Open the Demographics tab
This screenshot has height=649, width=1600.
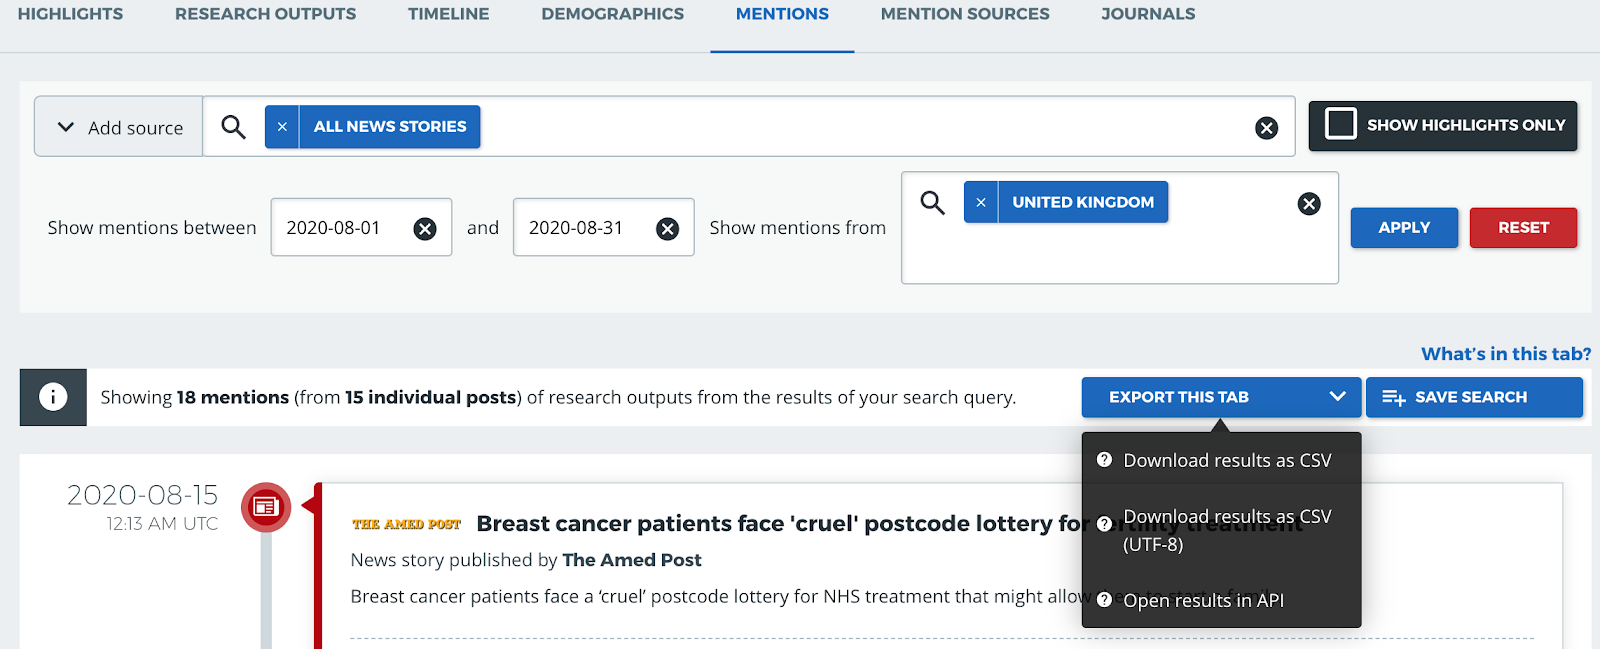coord(612,14)
